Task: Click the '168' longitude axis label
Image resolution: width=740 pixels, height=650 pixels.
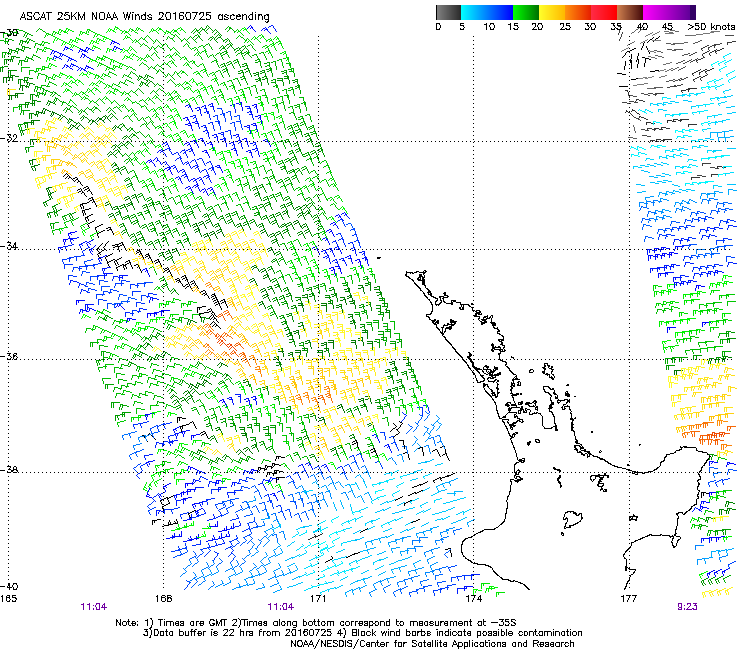Action: pyautogui.click(x=163, y=599)
